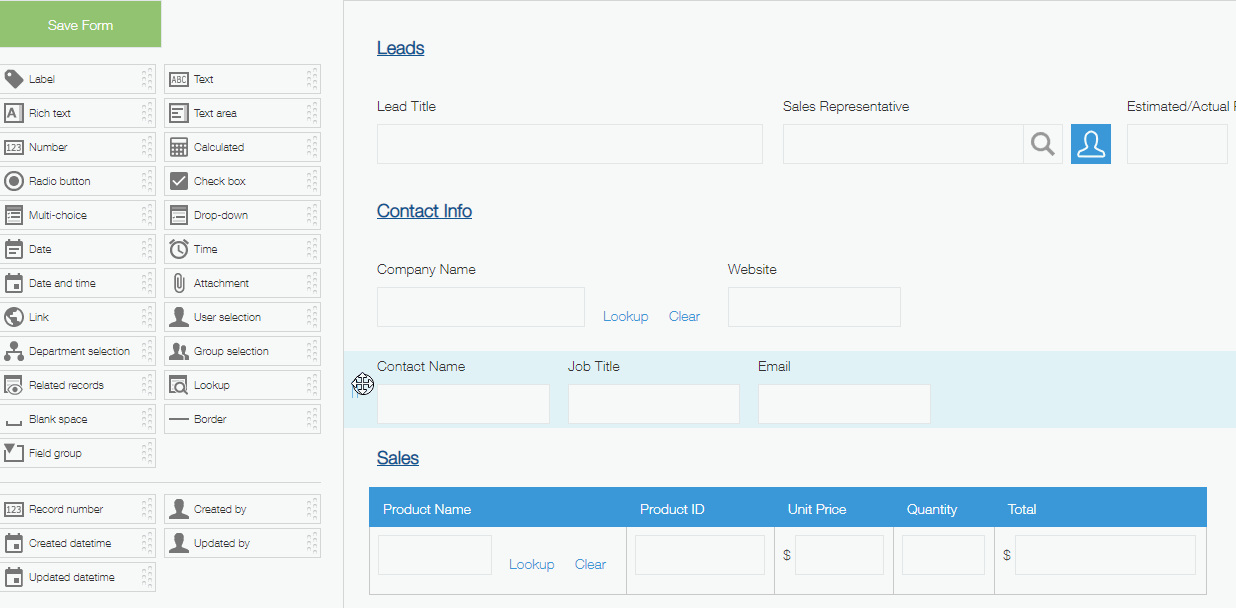The height and width of the screenshot is (608, 1236).
Task: Select the Attachment paperclip icon
Action: click(x=179, y=283)
